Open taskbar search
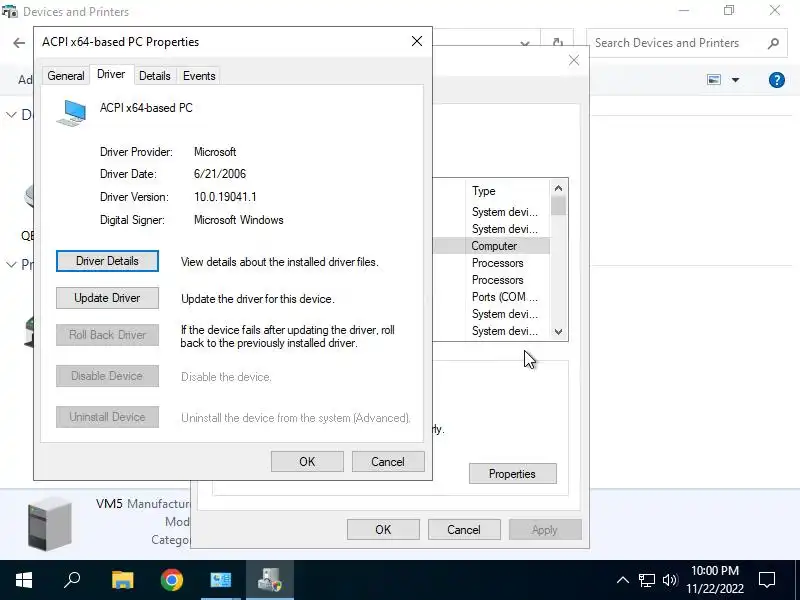Viewport: 800px width, 600px height. [72, 580]
